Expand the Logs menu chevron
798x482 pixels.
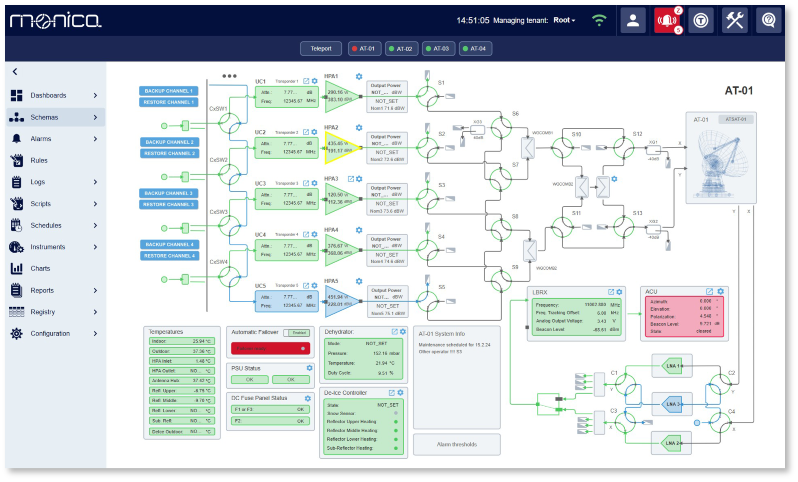(x=95, y=182)
